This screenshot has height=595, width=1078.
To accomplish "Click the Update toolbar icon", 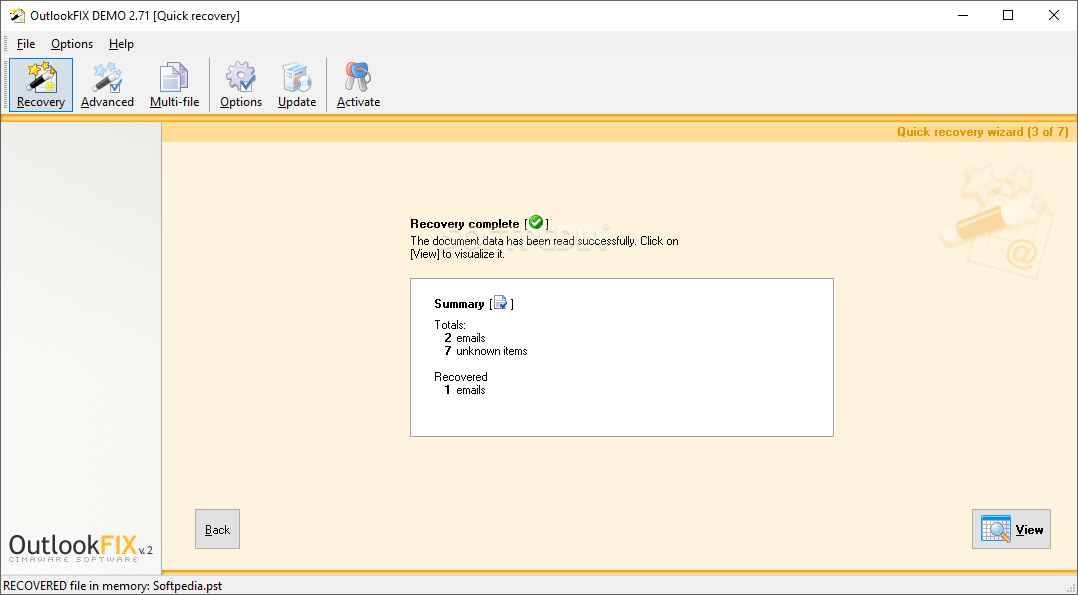I will click(297, 85).
